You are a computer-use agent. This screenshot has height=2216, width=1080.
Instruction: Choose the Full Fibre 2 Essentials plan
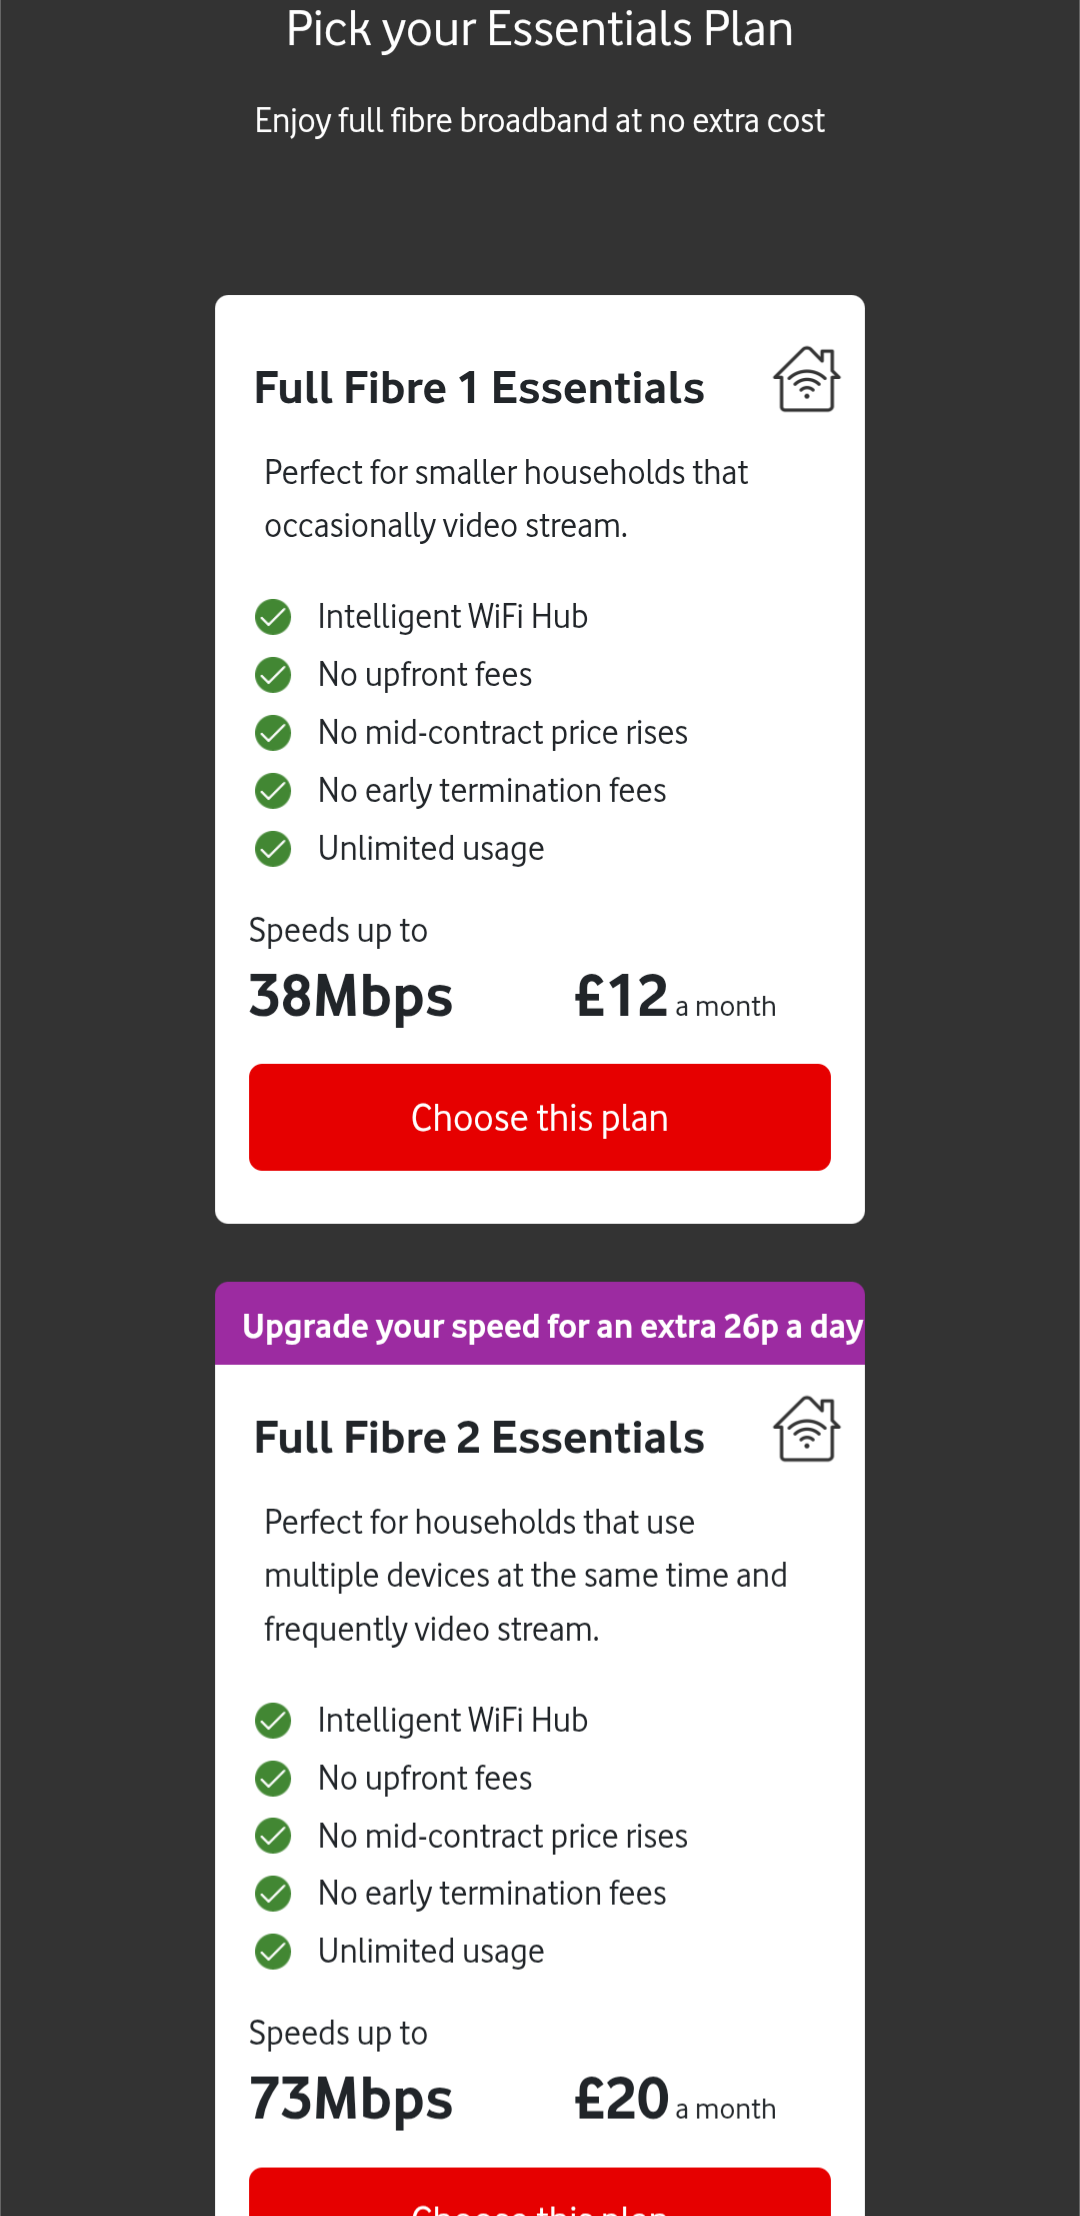click(x=540, y=2195)
